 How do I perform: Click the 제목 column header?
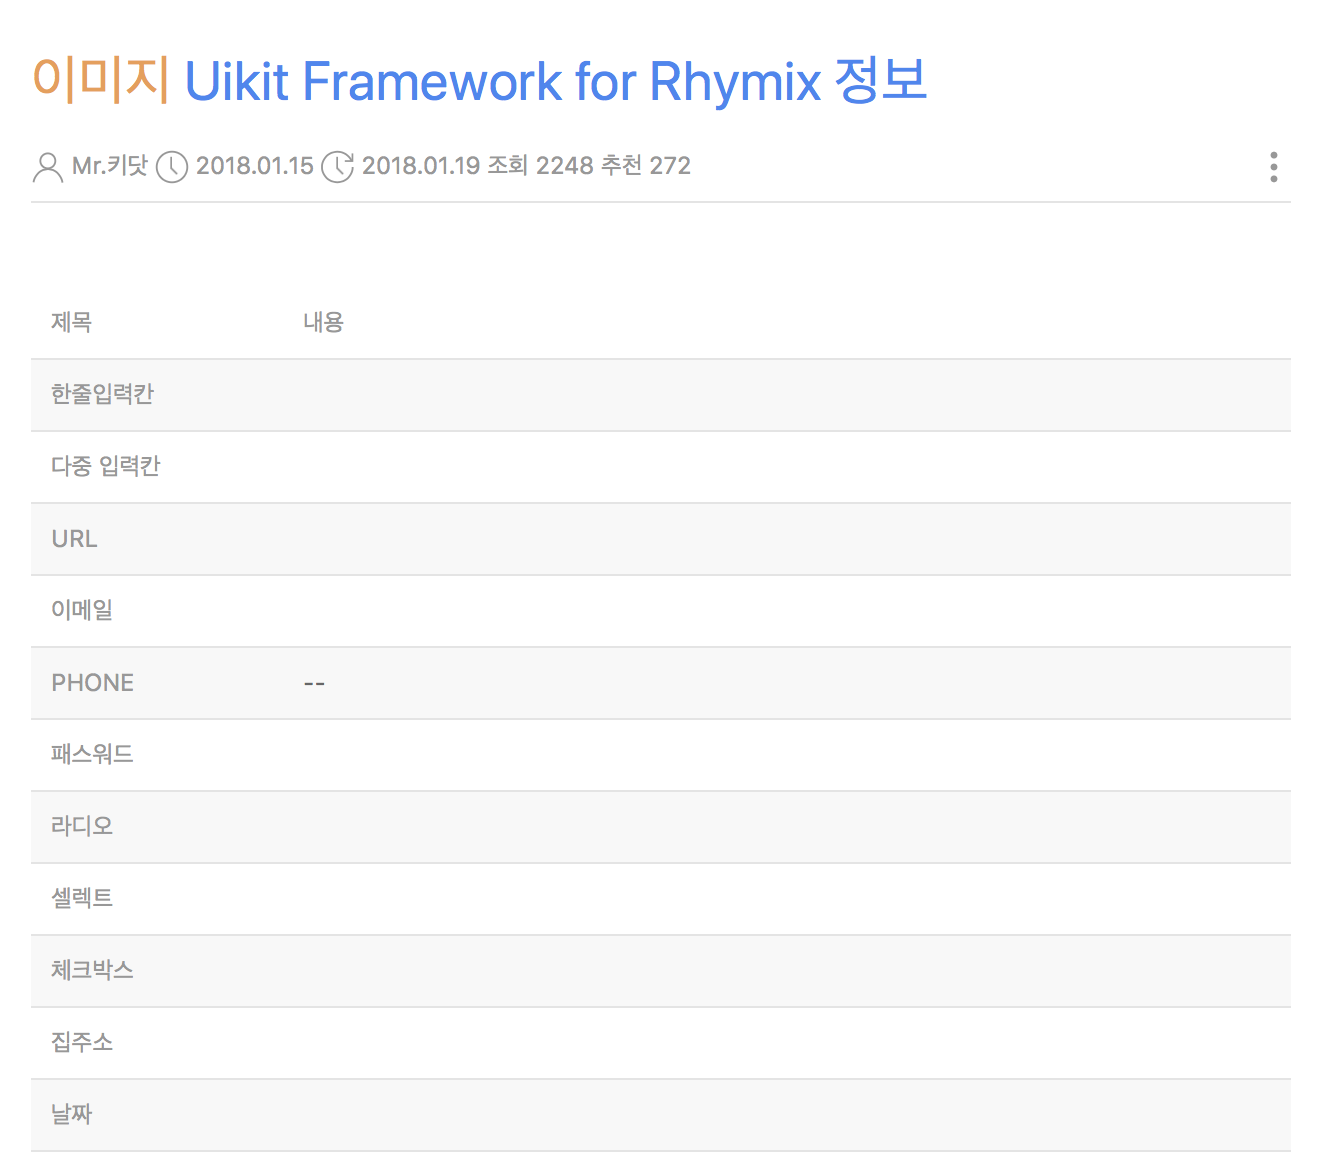pyautogui.click(x=72, y=322)
